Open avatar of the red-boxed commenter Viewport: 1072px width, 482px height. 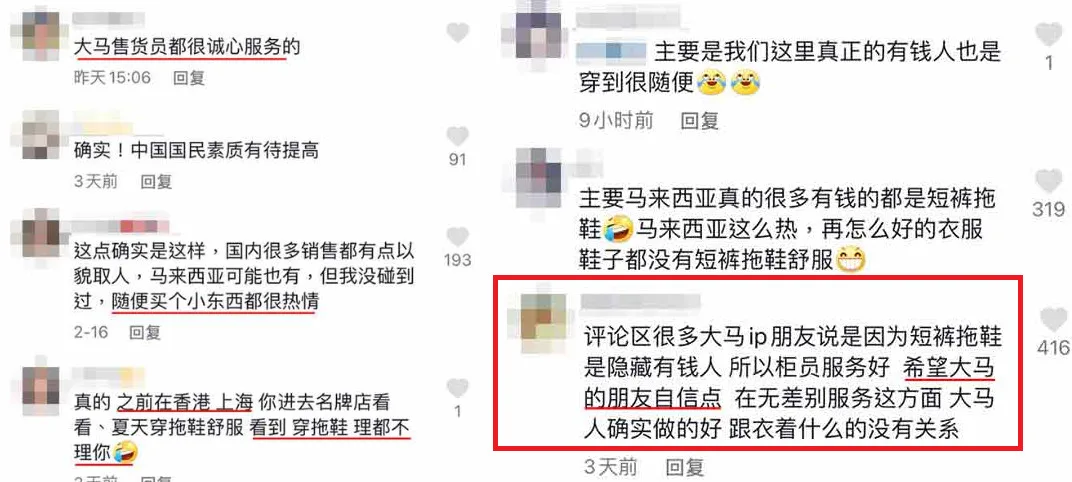click(544, 318)
